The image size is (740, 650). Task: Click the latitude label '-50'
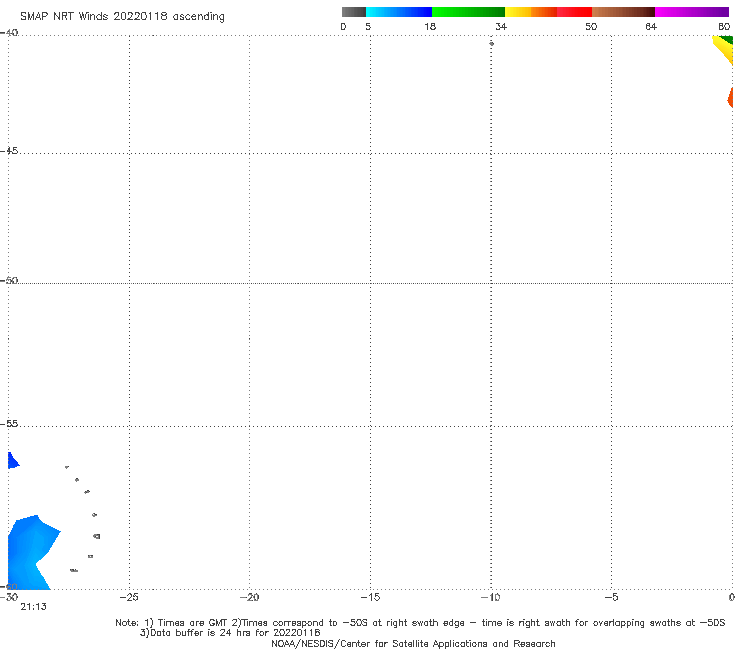[x=9, y=280]
